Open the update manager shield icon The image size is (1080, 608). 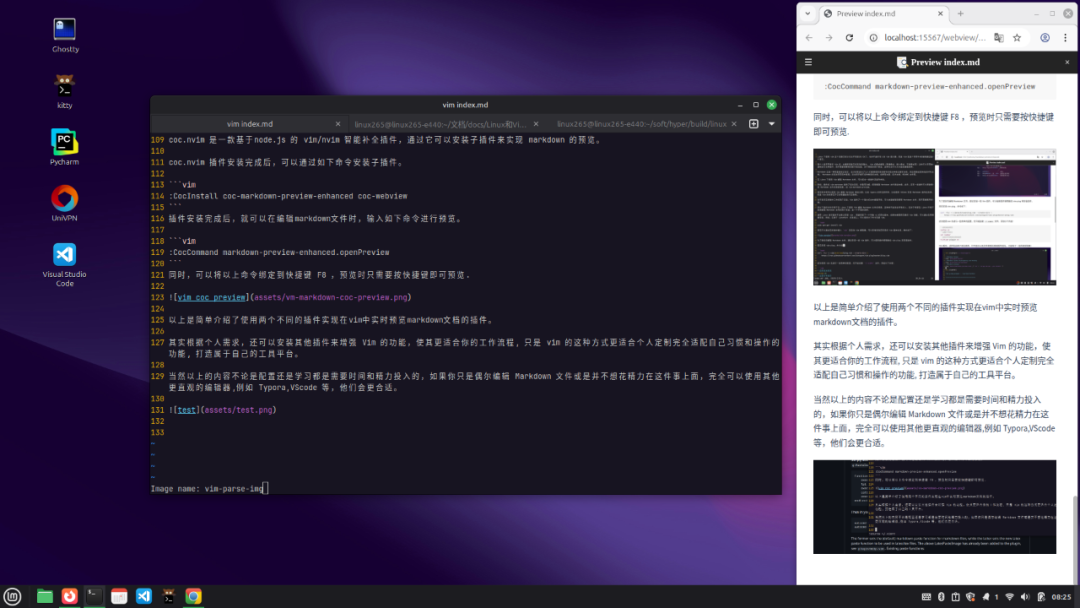pos(970,597)
